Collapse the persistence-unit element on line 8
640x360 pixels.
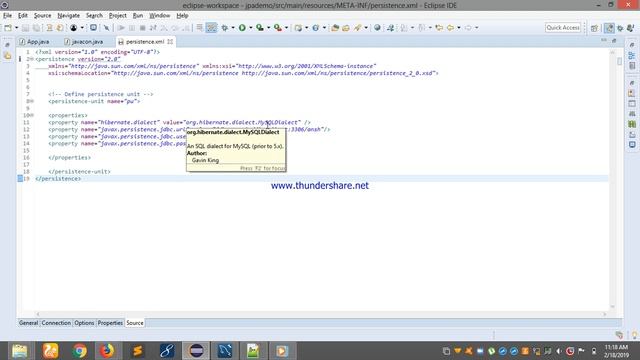(31, 101)
